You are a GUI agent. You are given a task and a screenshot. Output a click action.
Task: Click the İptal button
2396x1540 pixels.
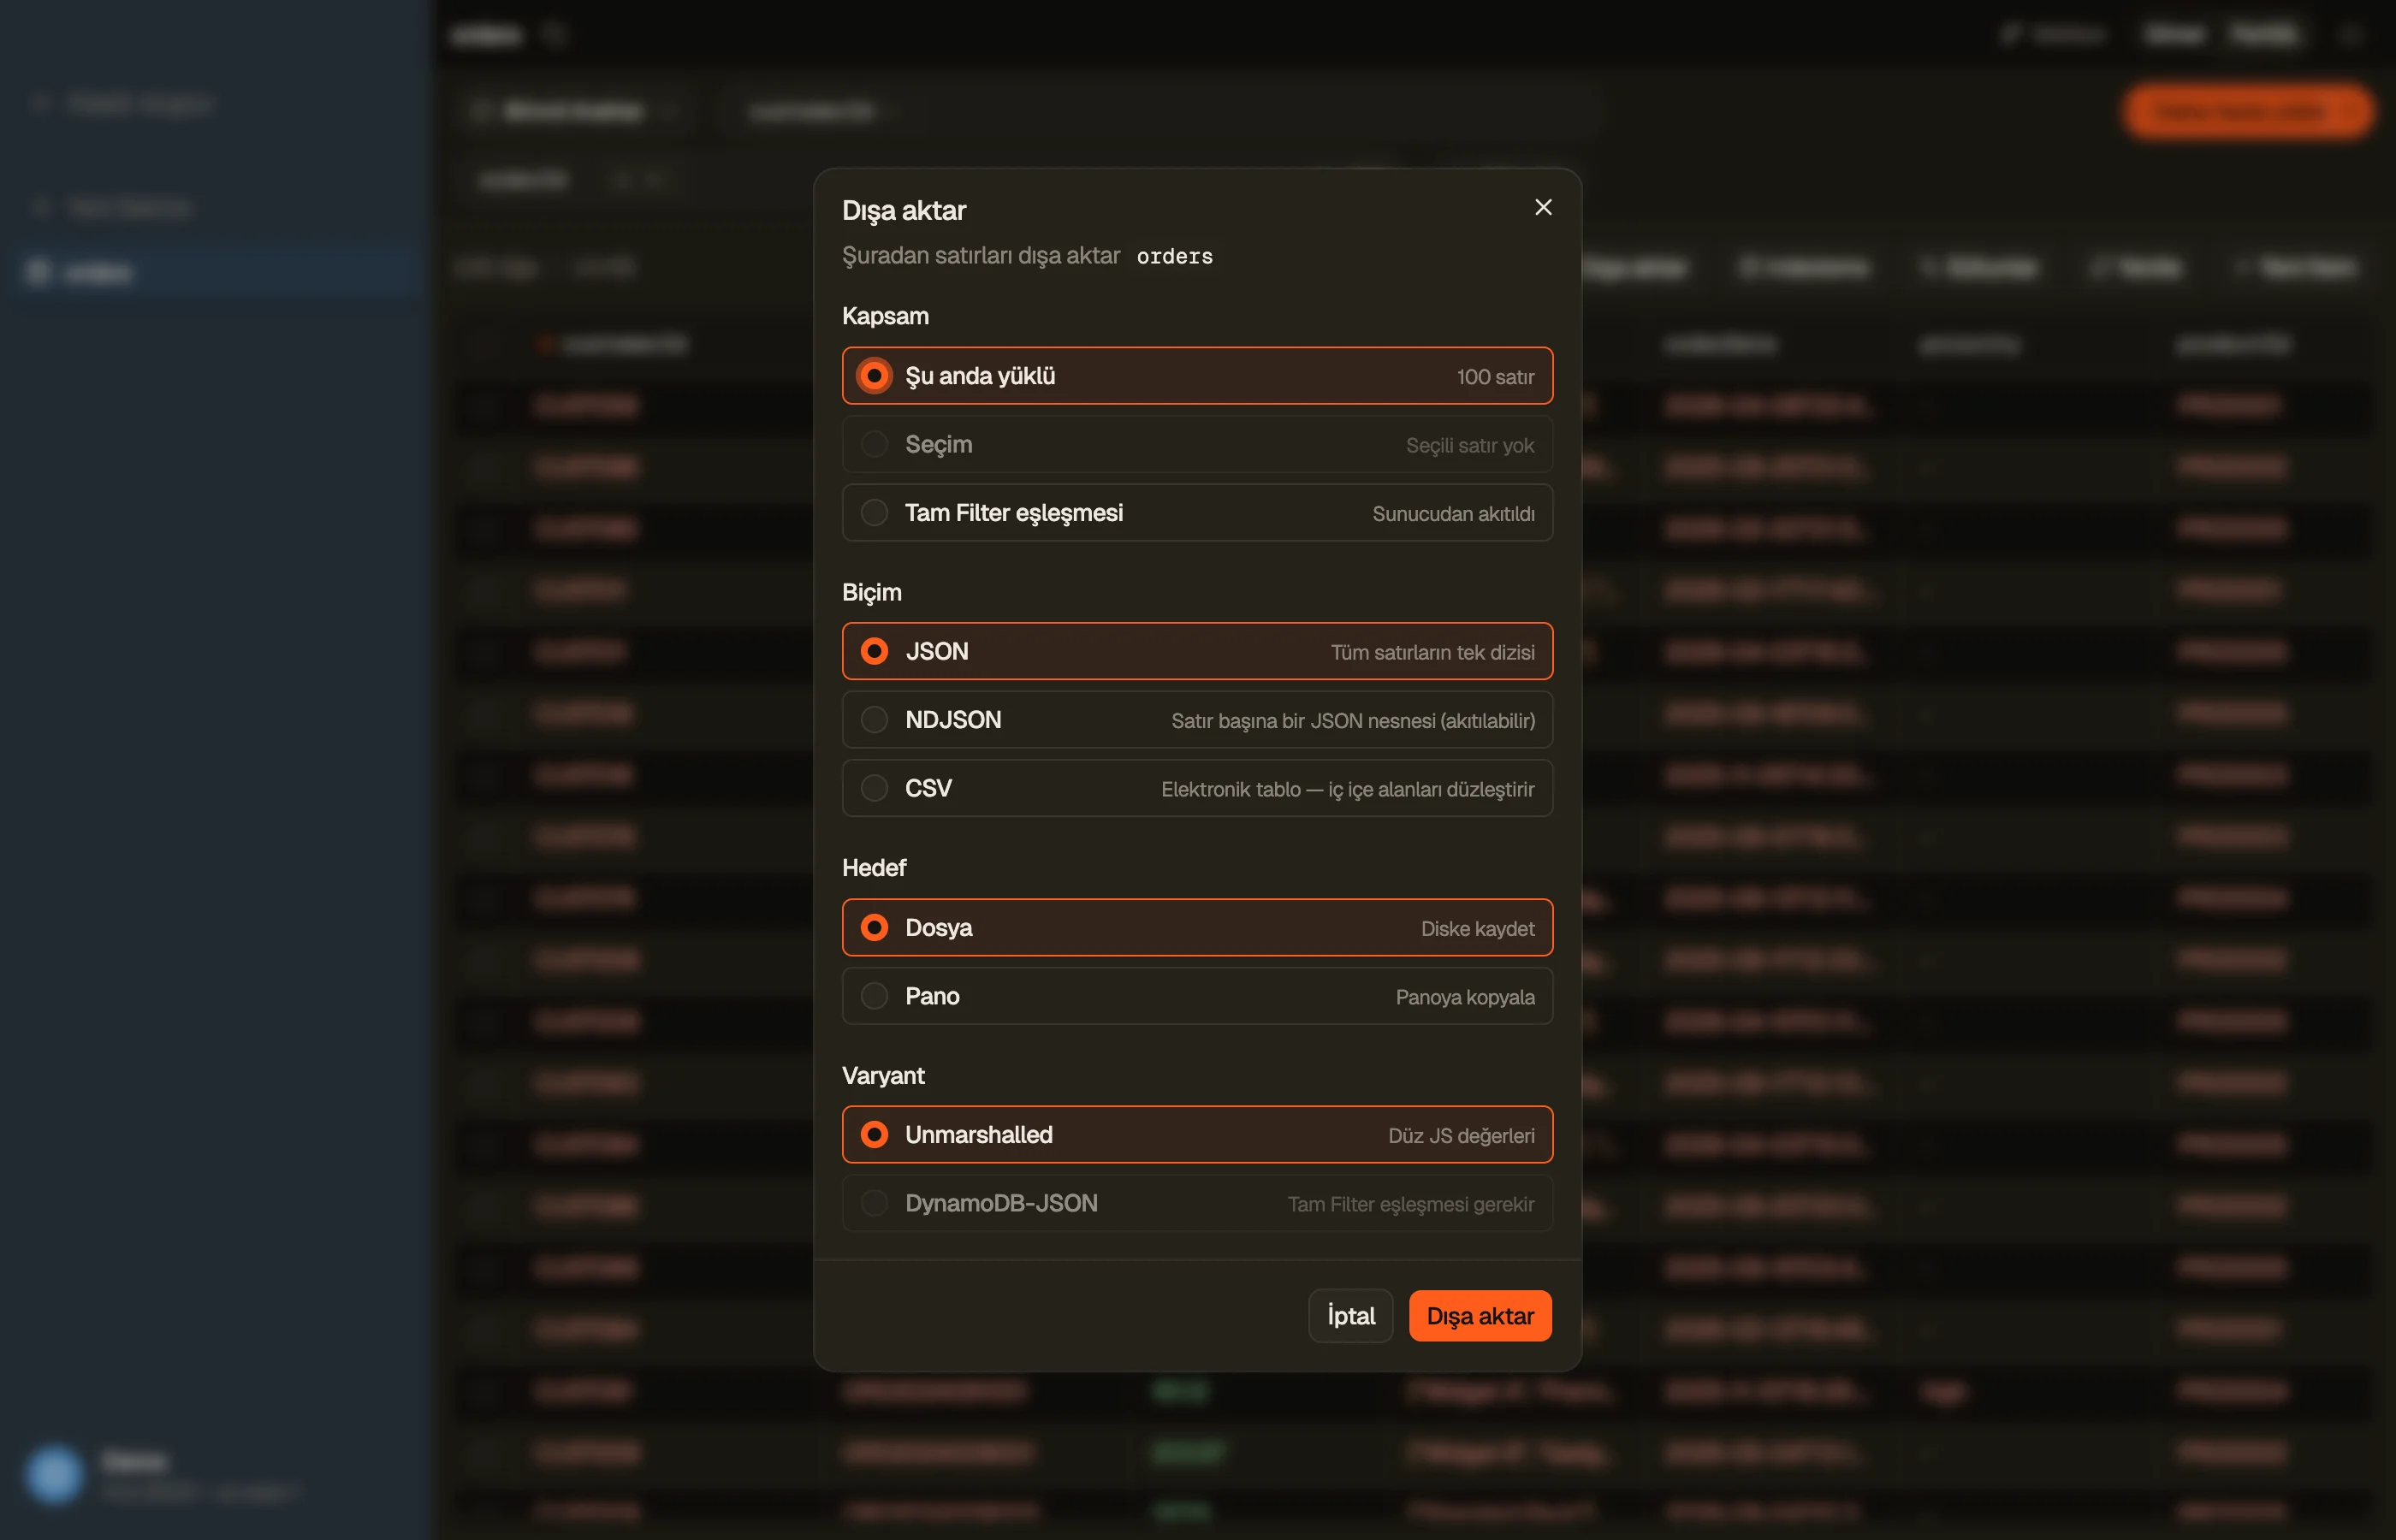[1350, 1316]
